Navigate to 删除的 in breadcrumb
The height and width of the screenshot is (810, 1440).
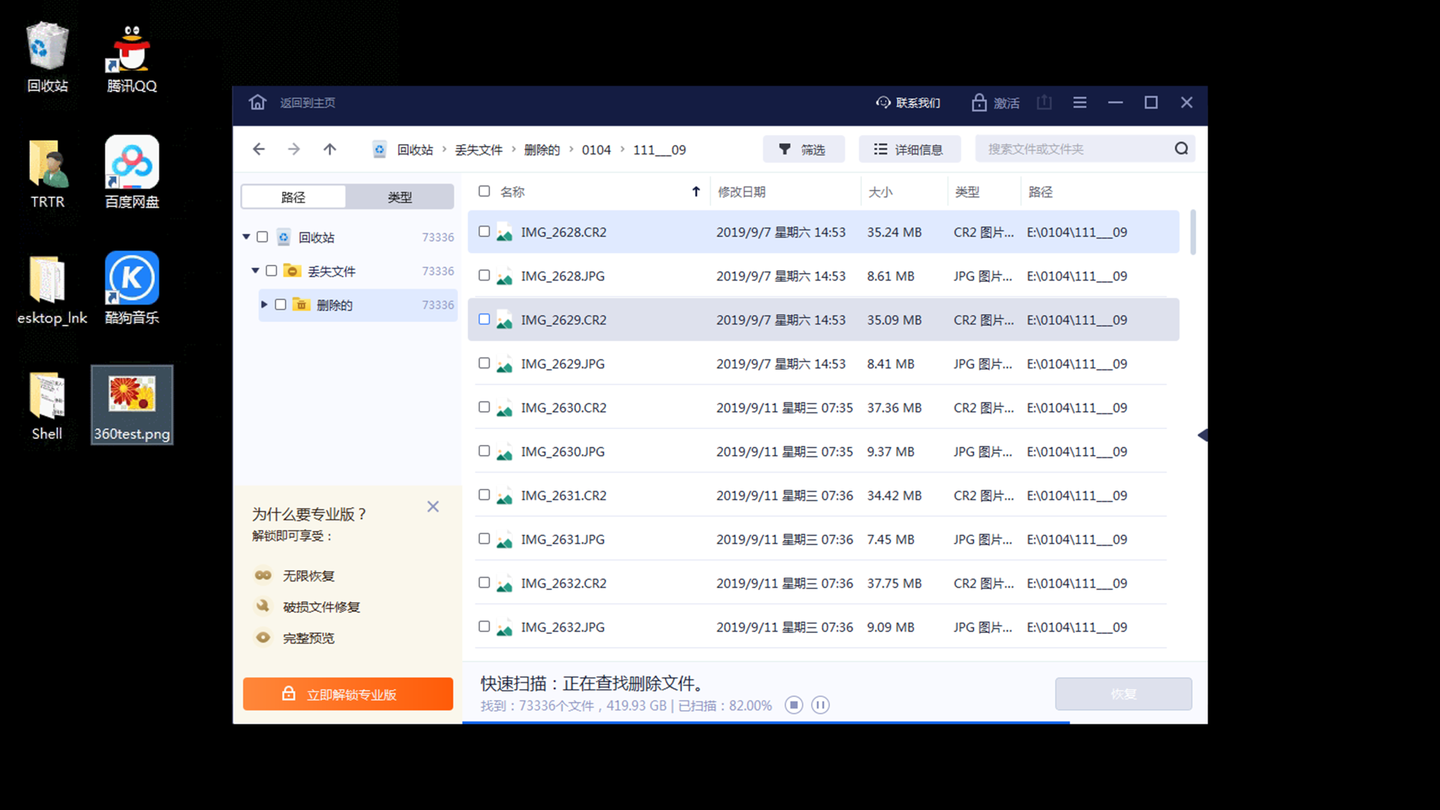tap(542, 150)
